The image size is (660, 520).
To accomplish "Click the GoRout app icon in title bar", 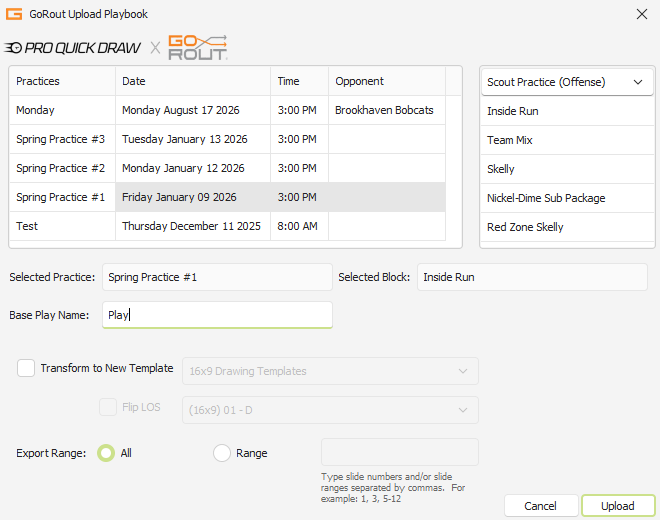I will [x=14, y=14].
